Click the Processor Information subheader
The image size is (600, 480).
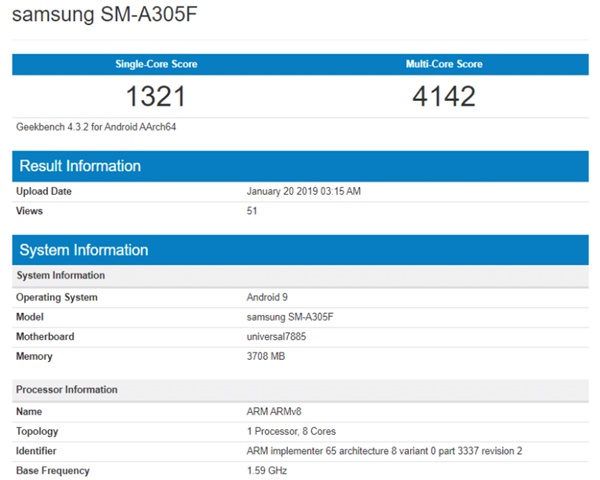click(67, 390)
